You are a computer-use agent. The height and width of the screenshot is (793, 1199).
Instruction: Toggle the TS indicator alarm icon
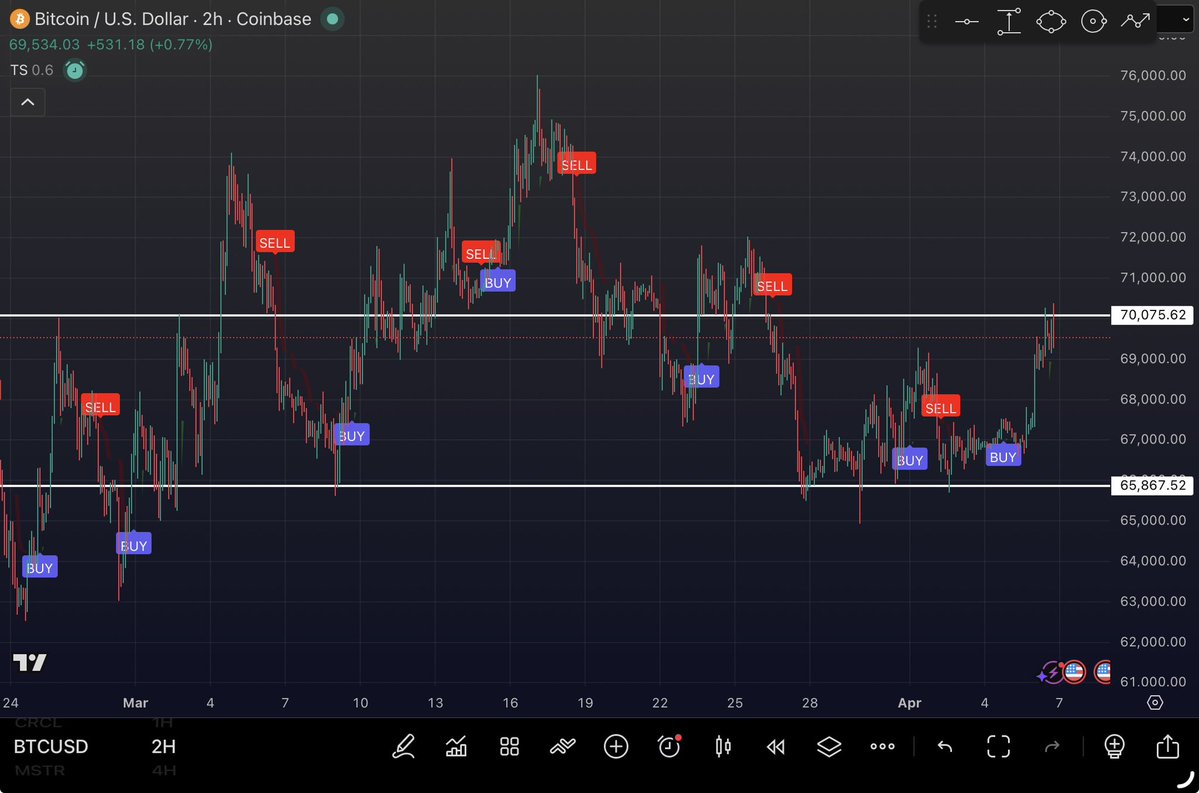(x=75, y=70)
